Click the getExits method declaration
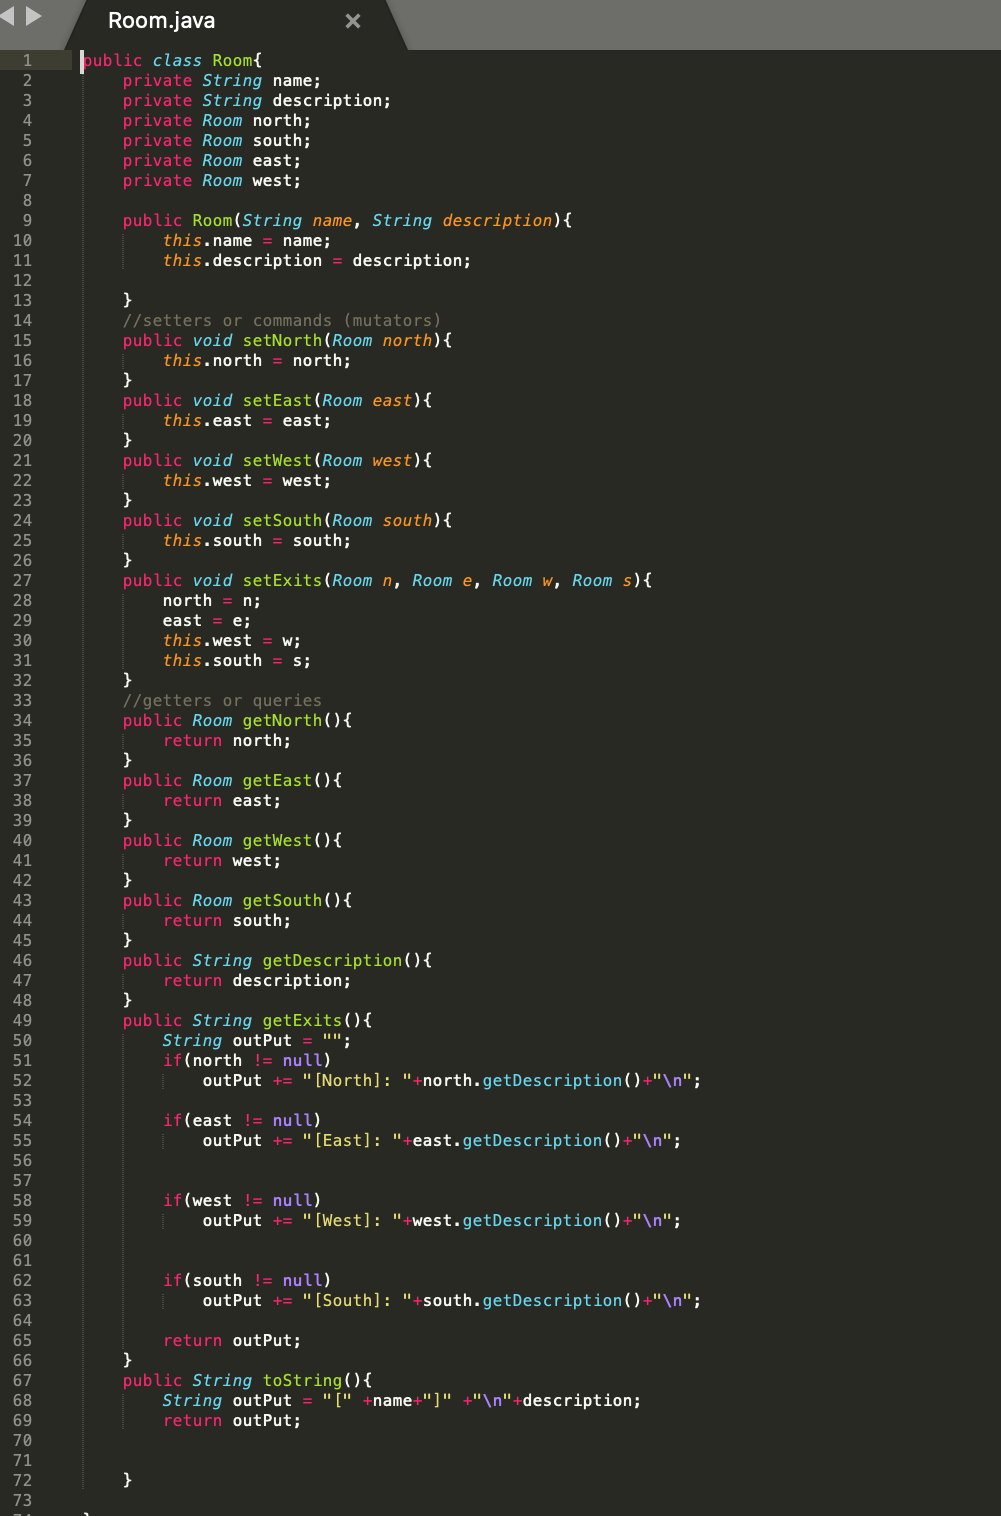Screen dimensions: 1001x1516 [248, 1020]
